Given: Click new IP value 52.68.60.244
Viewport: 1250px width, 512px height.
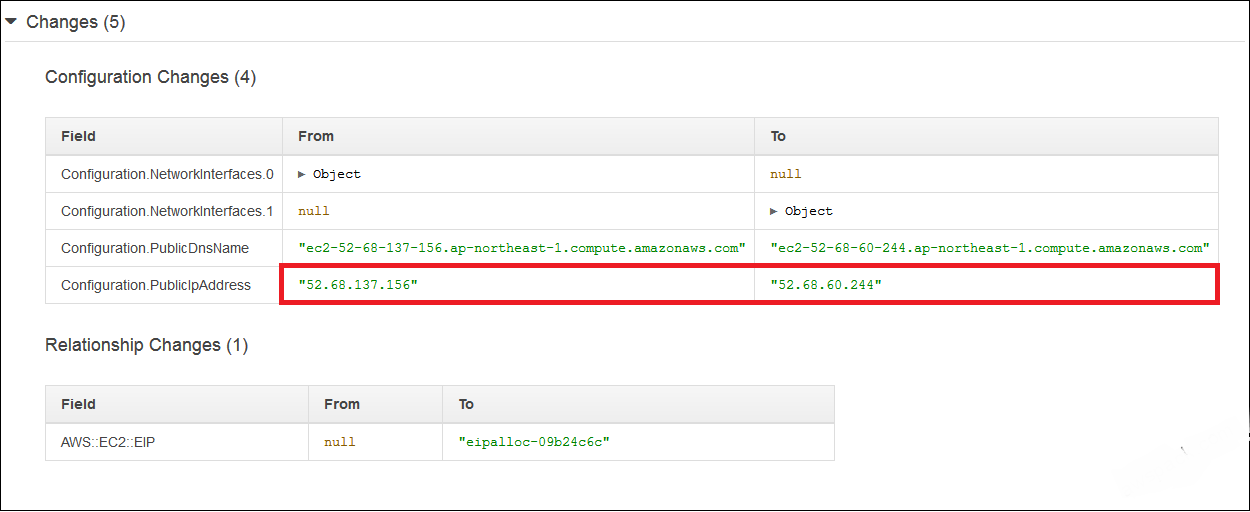Looking at the screenshot, I should (826, 285).
